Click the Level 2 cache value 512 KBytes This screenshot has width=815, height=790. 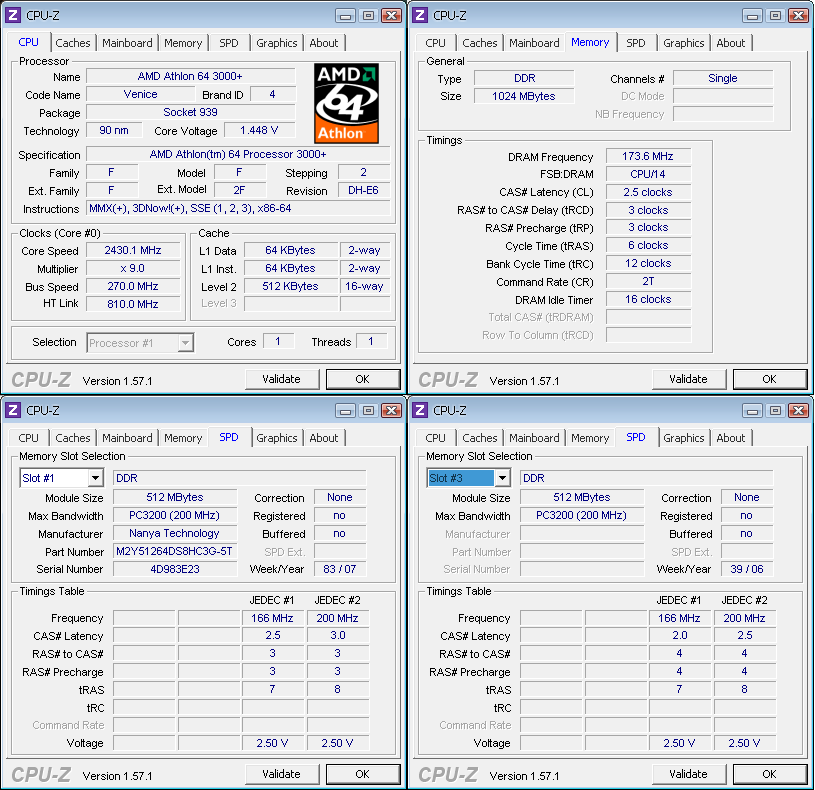coord(291,286)
